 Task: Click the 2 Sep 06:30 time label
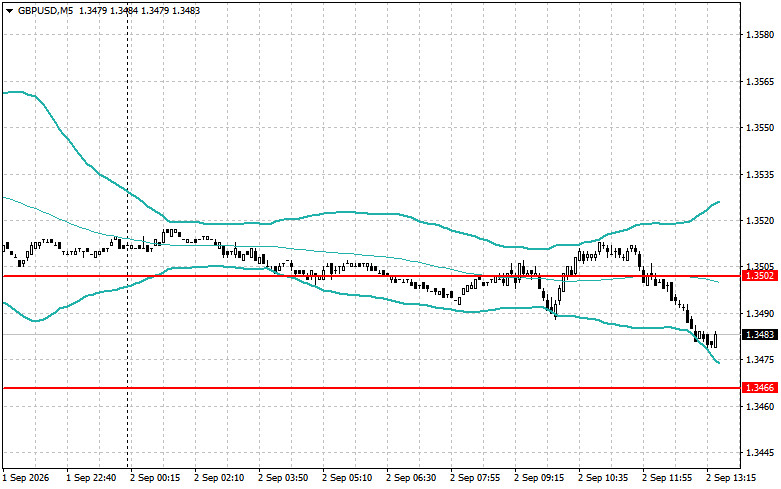pos(411,478)
